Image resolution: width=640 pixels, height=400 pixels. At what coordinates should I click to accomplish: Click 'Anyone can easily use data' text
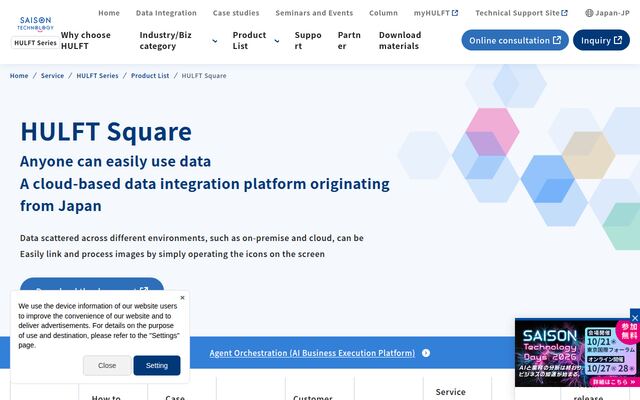[116, 162]
